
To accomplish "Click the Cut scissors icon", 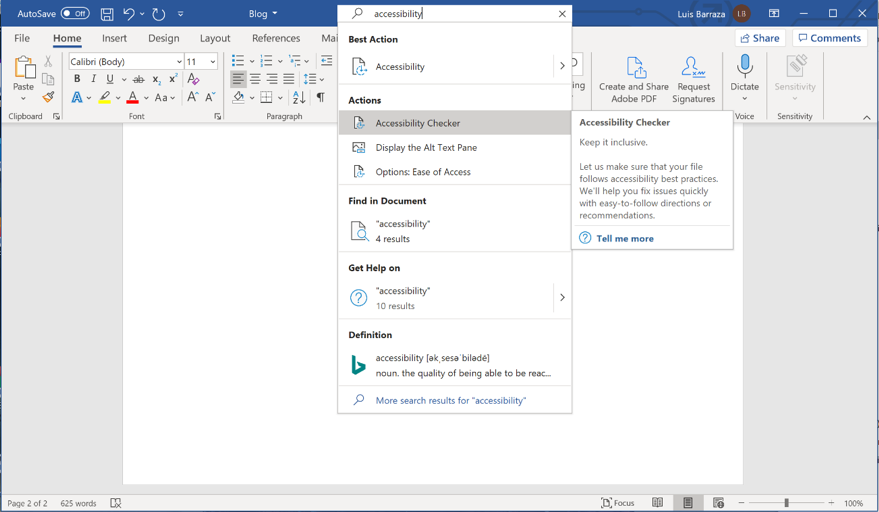I will (x=48, y=61).
